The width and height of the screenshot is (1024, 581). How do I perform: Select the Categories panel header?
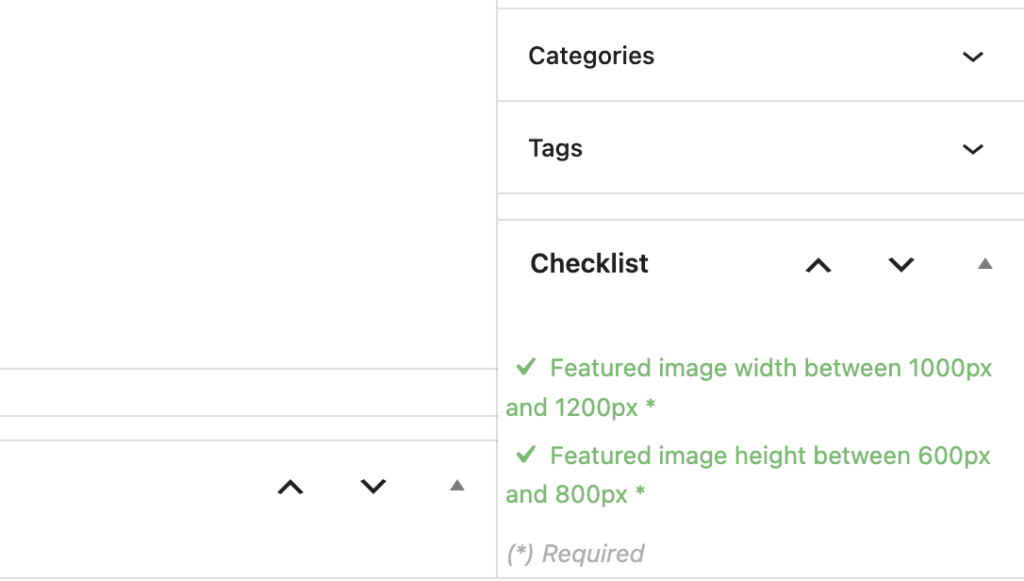[591, 57]
